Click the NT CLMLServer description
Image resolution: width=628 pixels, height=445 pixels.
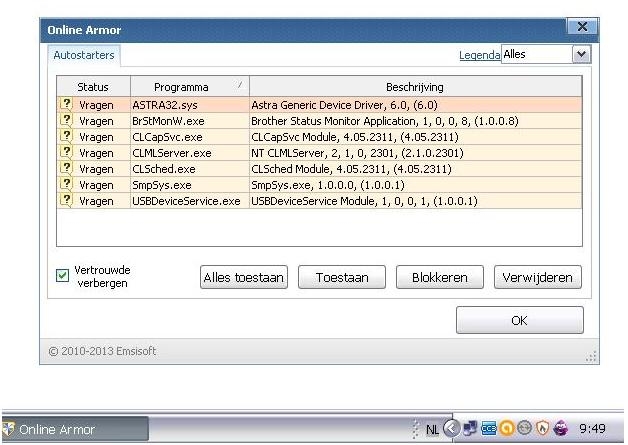[357, 153]
